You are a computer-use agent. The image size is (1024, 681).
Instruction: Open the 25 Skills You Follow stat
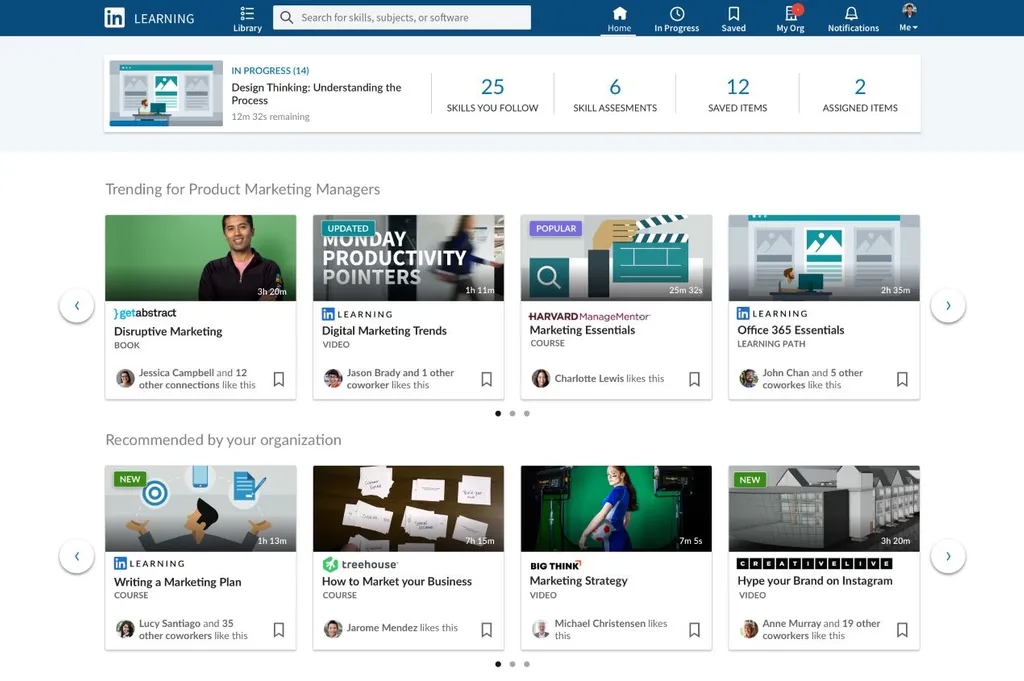[x=492, y=95]
